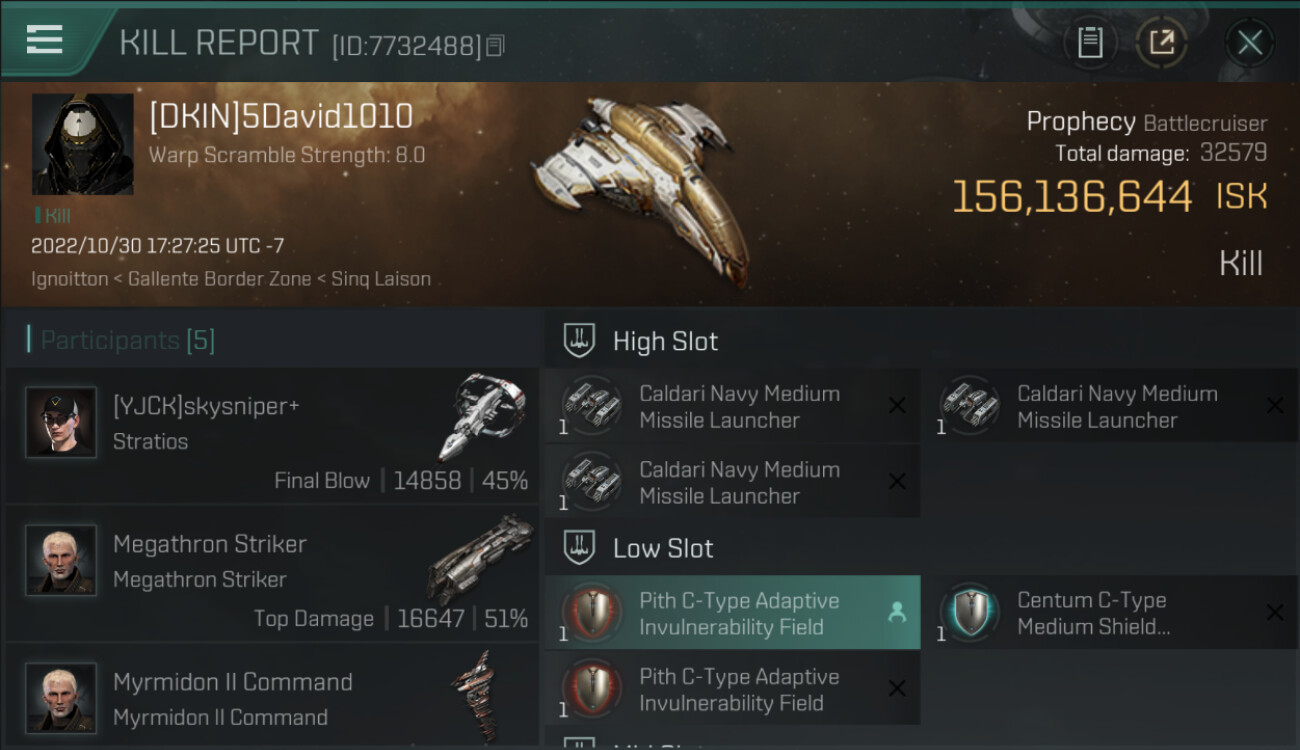
Task: Click the Prophecy ship image
Action: 640,185
